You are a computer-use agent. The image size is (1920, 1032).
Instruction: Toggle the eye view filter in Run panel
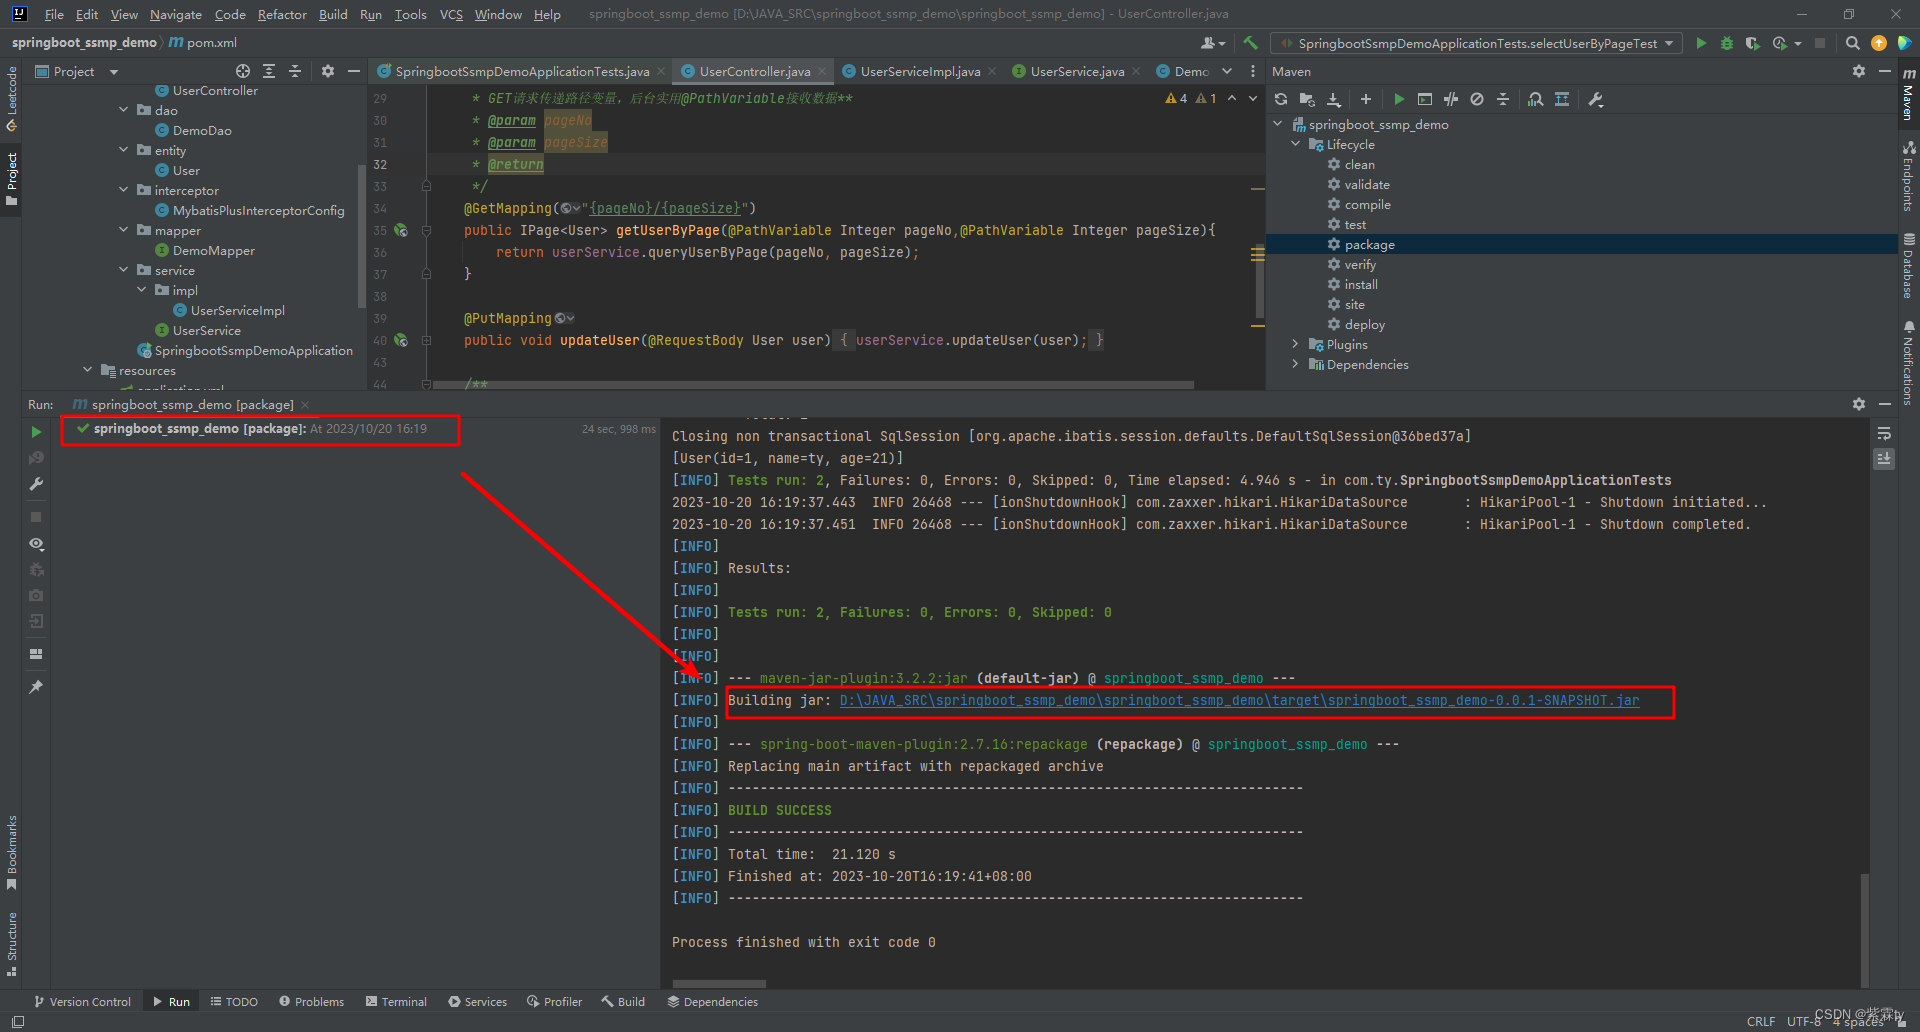pos(36,544)
